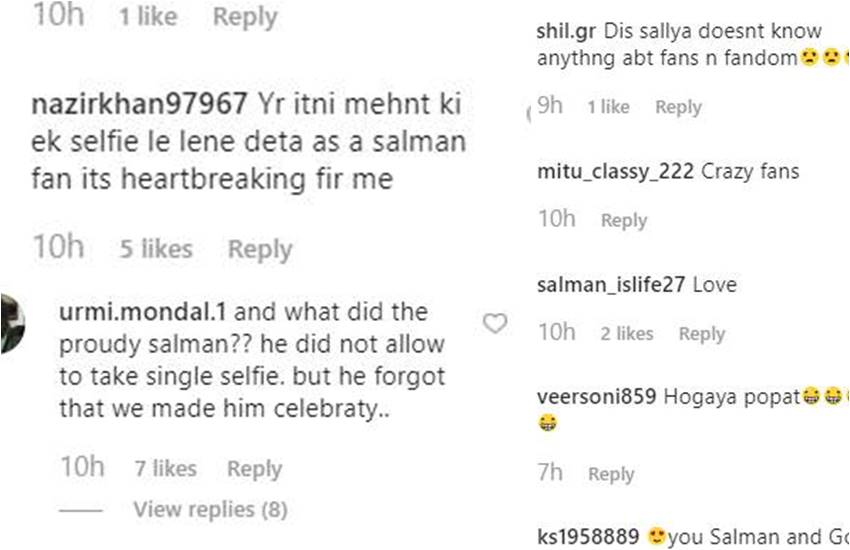Screen dimensions: 850x550
Task: Like the urmi.mondal.1 comment with the heart icon
Action: [495, 323]
